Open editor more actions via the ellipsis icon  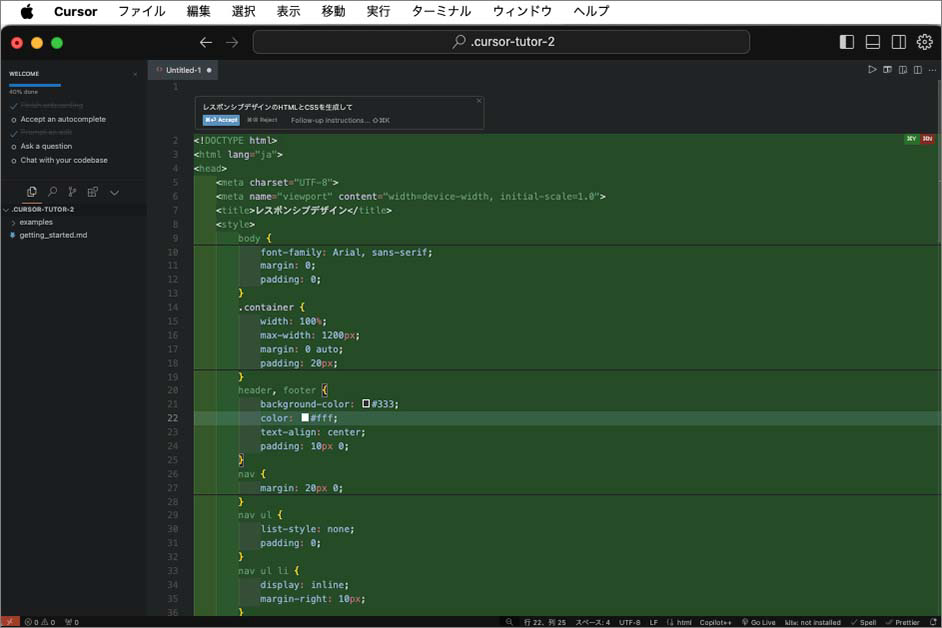[x=933, y=70]
